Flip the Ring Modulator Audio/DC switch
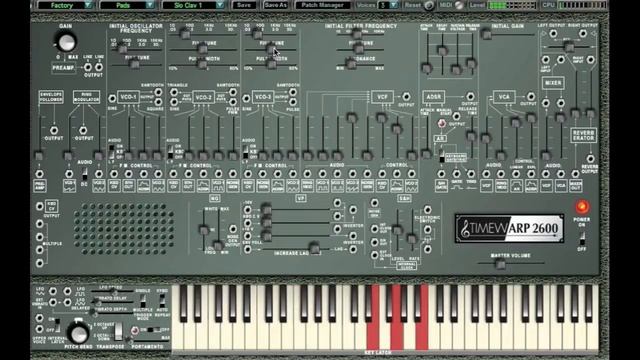 pos(84,174)
